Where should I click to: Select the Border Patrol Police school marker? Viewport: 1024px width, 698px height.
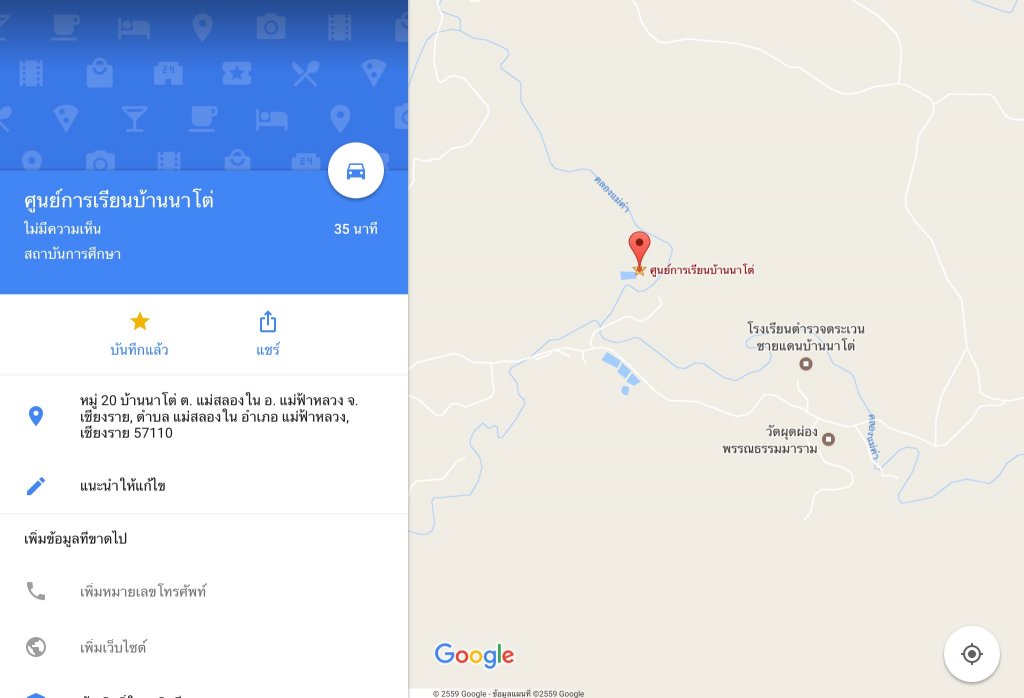click(806, 364)
